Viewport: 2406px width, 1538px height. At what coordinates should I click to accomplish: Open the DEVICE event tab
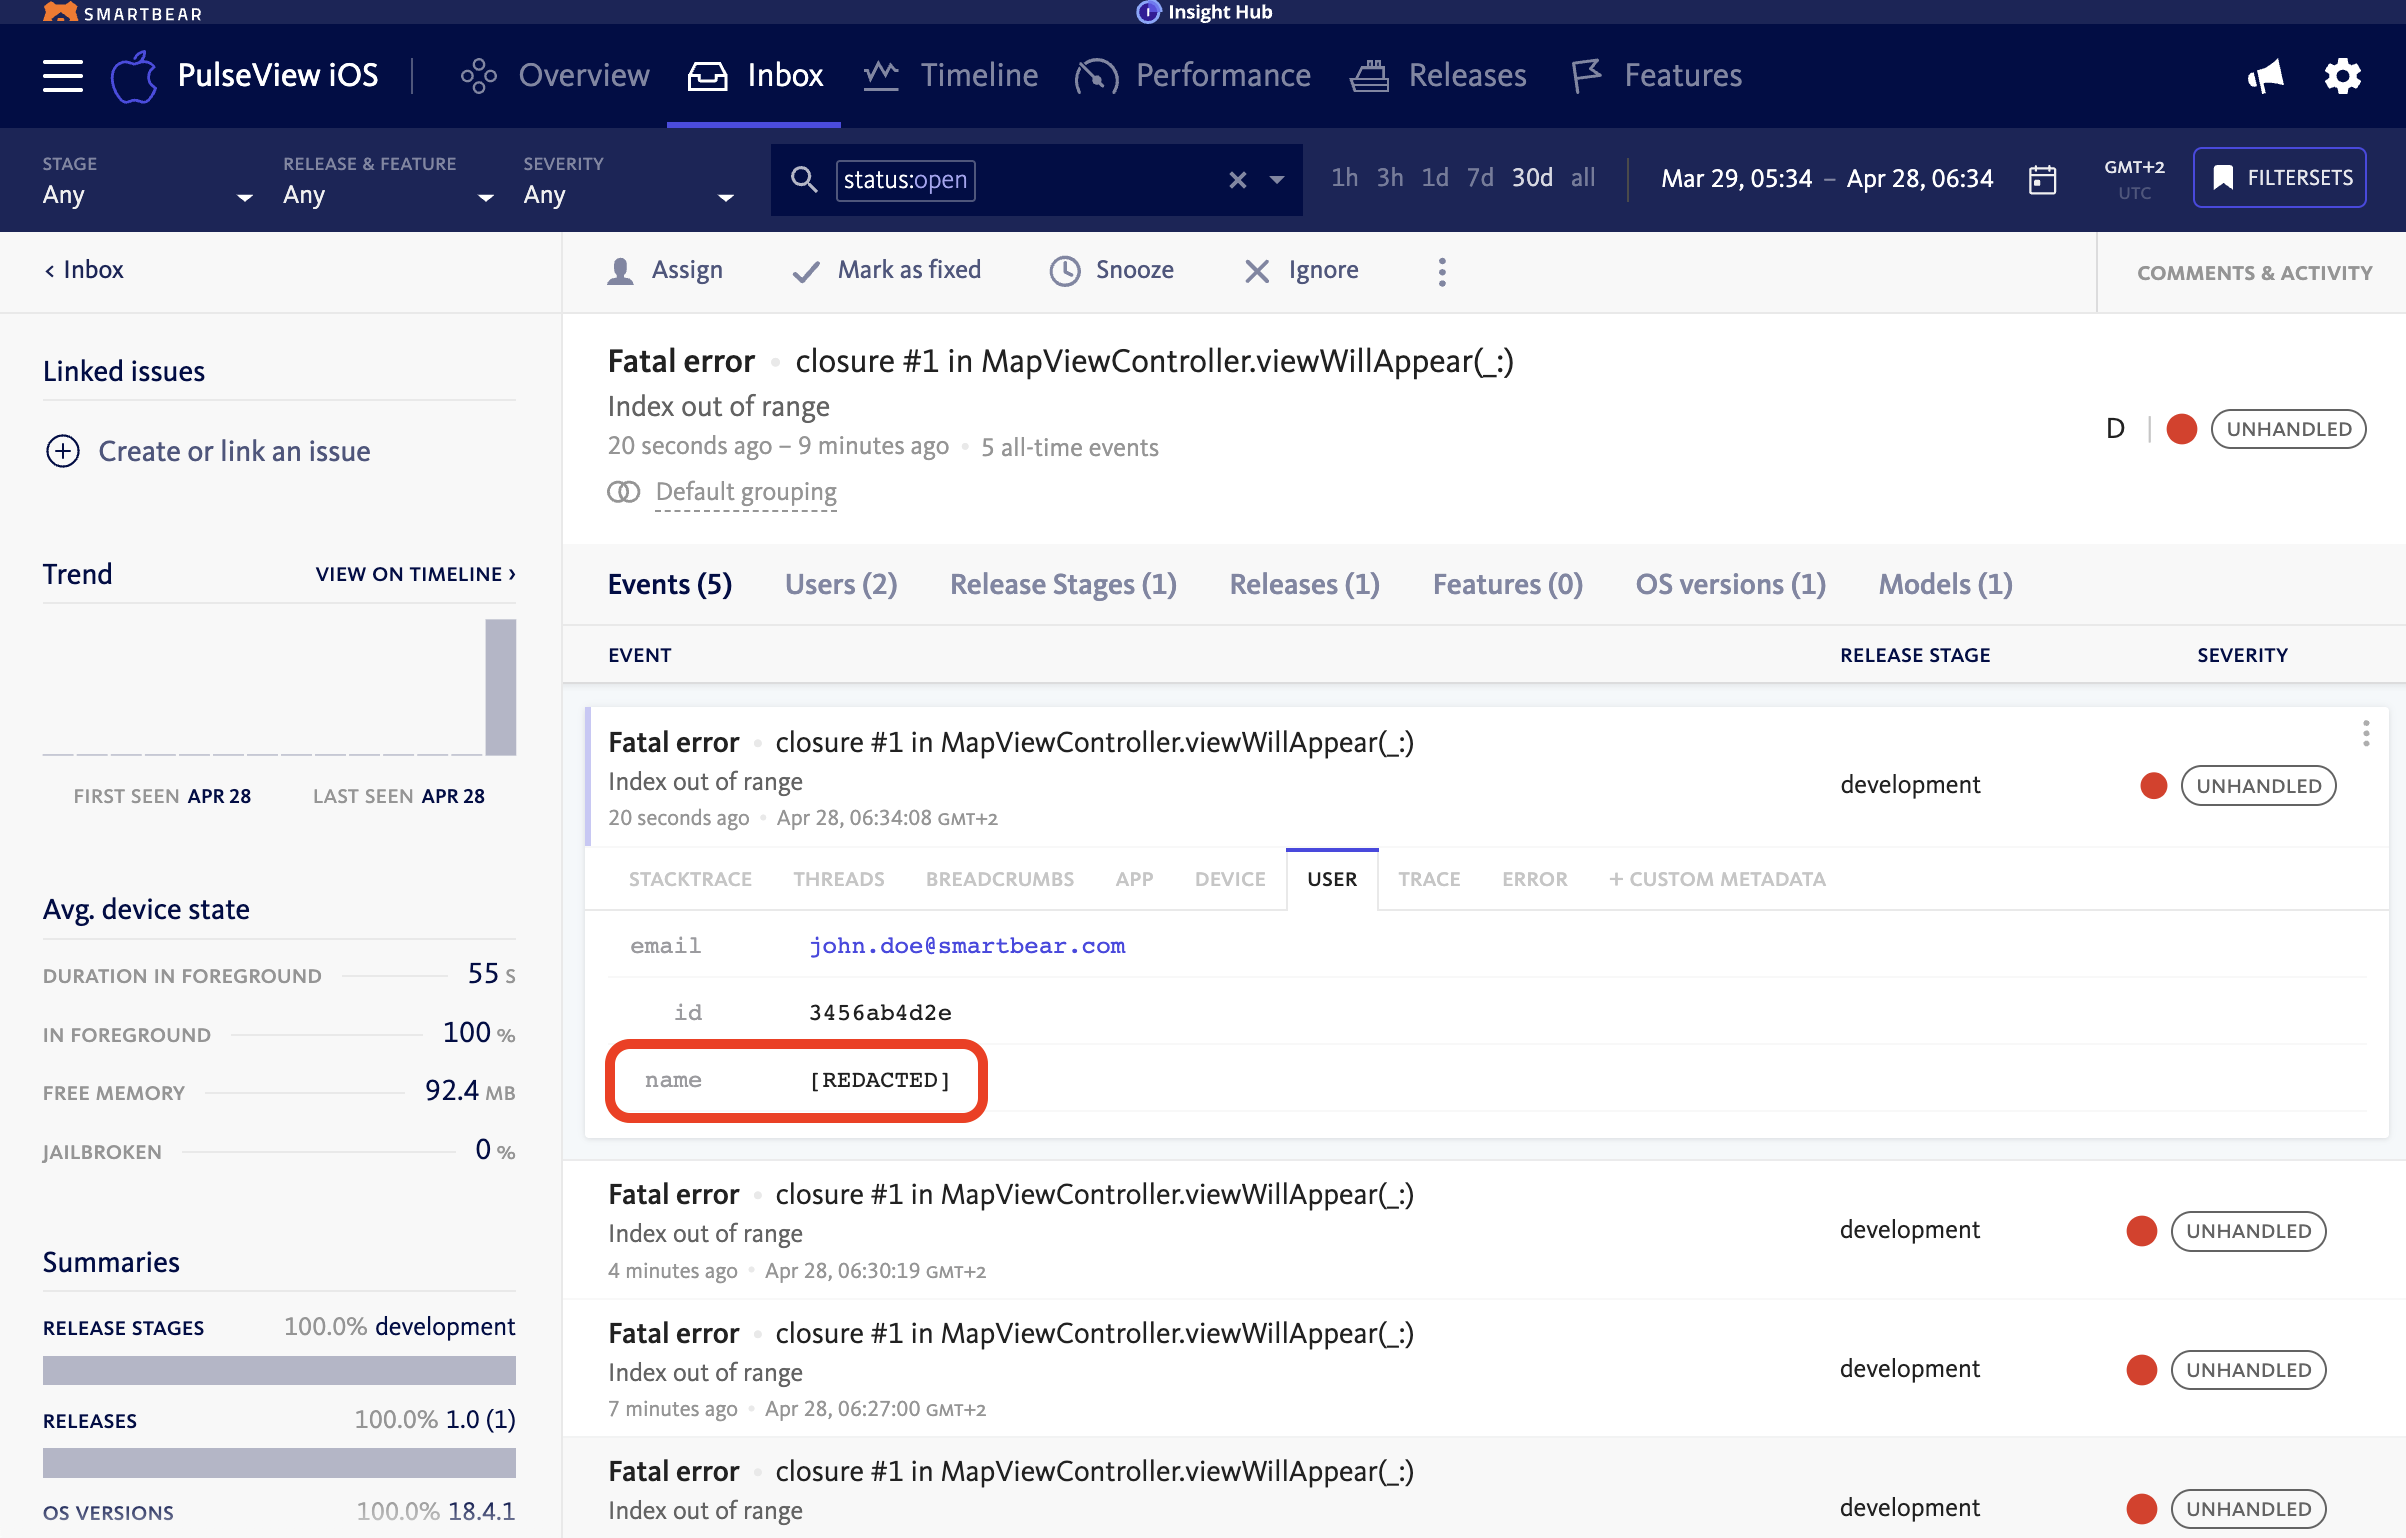click(1230, 879)
